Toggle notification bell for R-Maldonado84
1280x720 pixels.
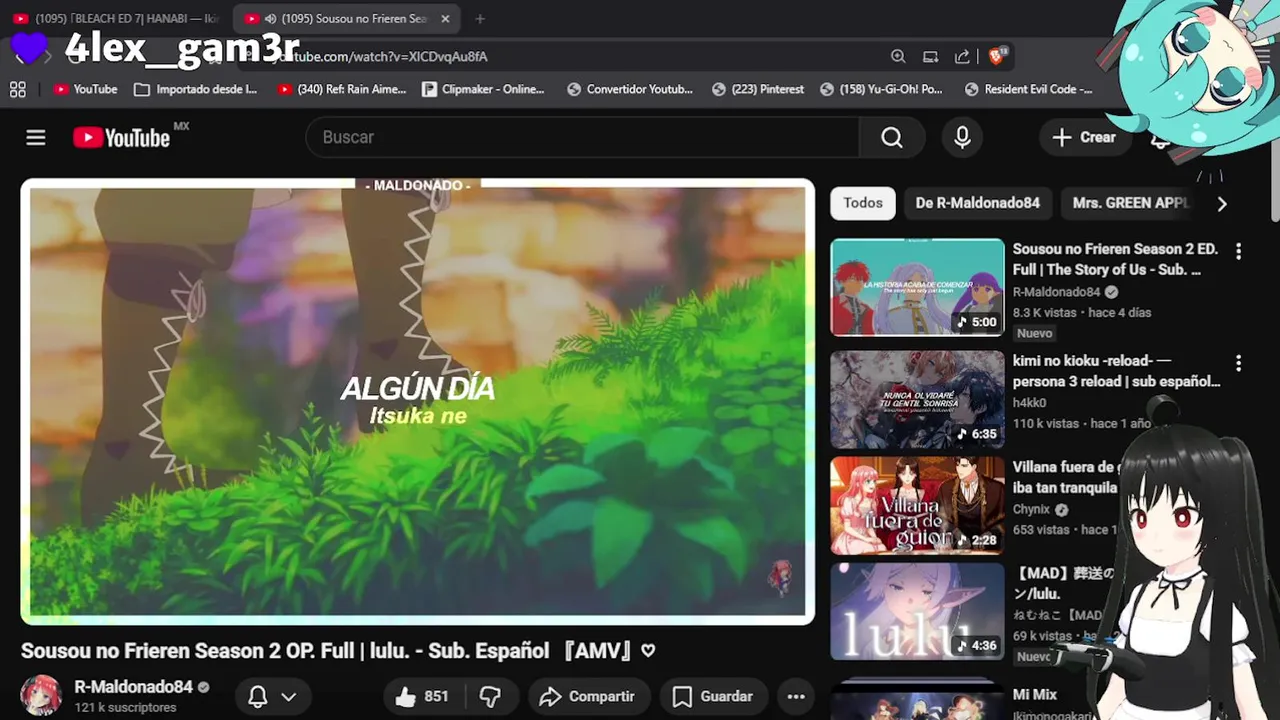tap(257, 697)
